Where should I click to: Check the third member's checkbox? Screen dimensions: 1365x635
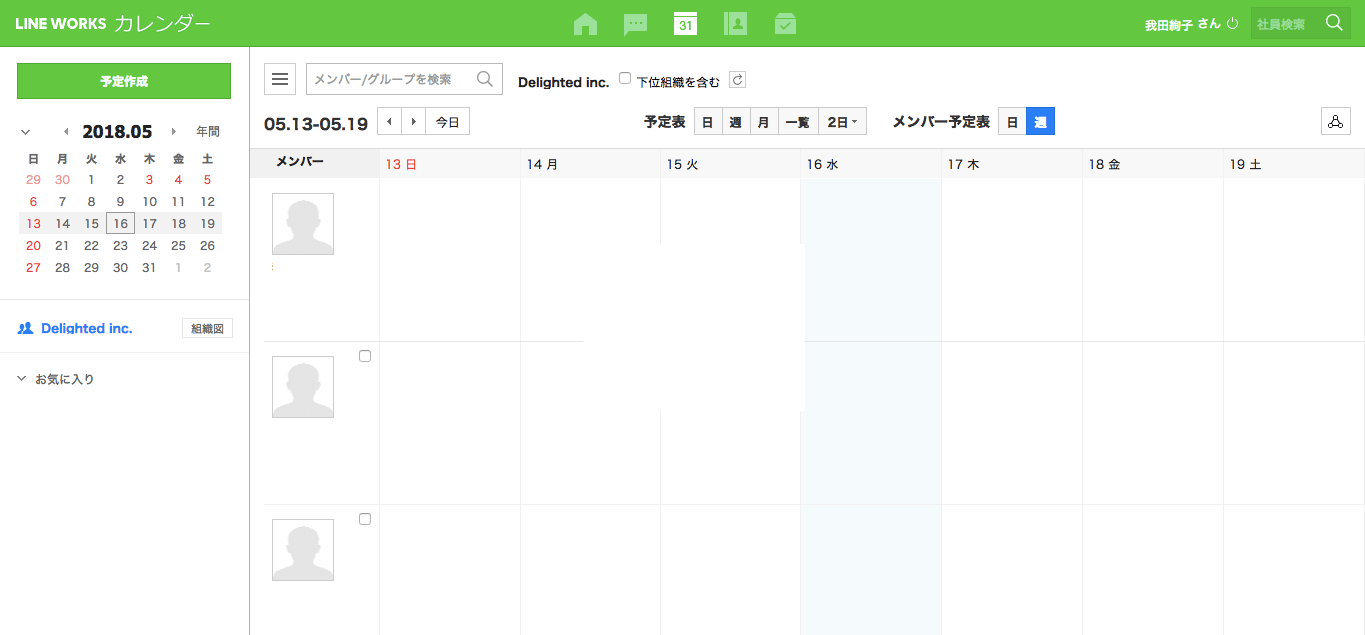365,519
